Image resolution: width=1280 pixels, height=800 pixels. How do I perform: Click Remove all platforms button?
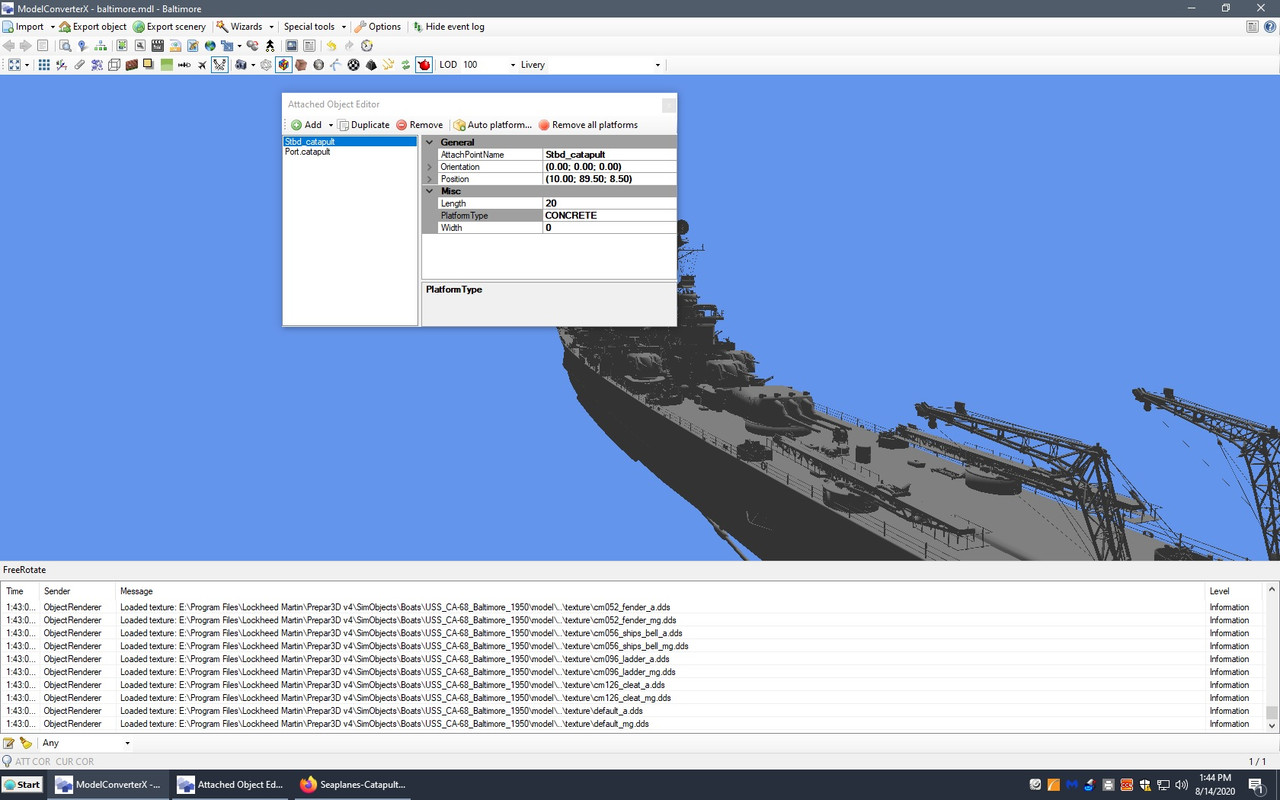click(588, 125)
